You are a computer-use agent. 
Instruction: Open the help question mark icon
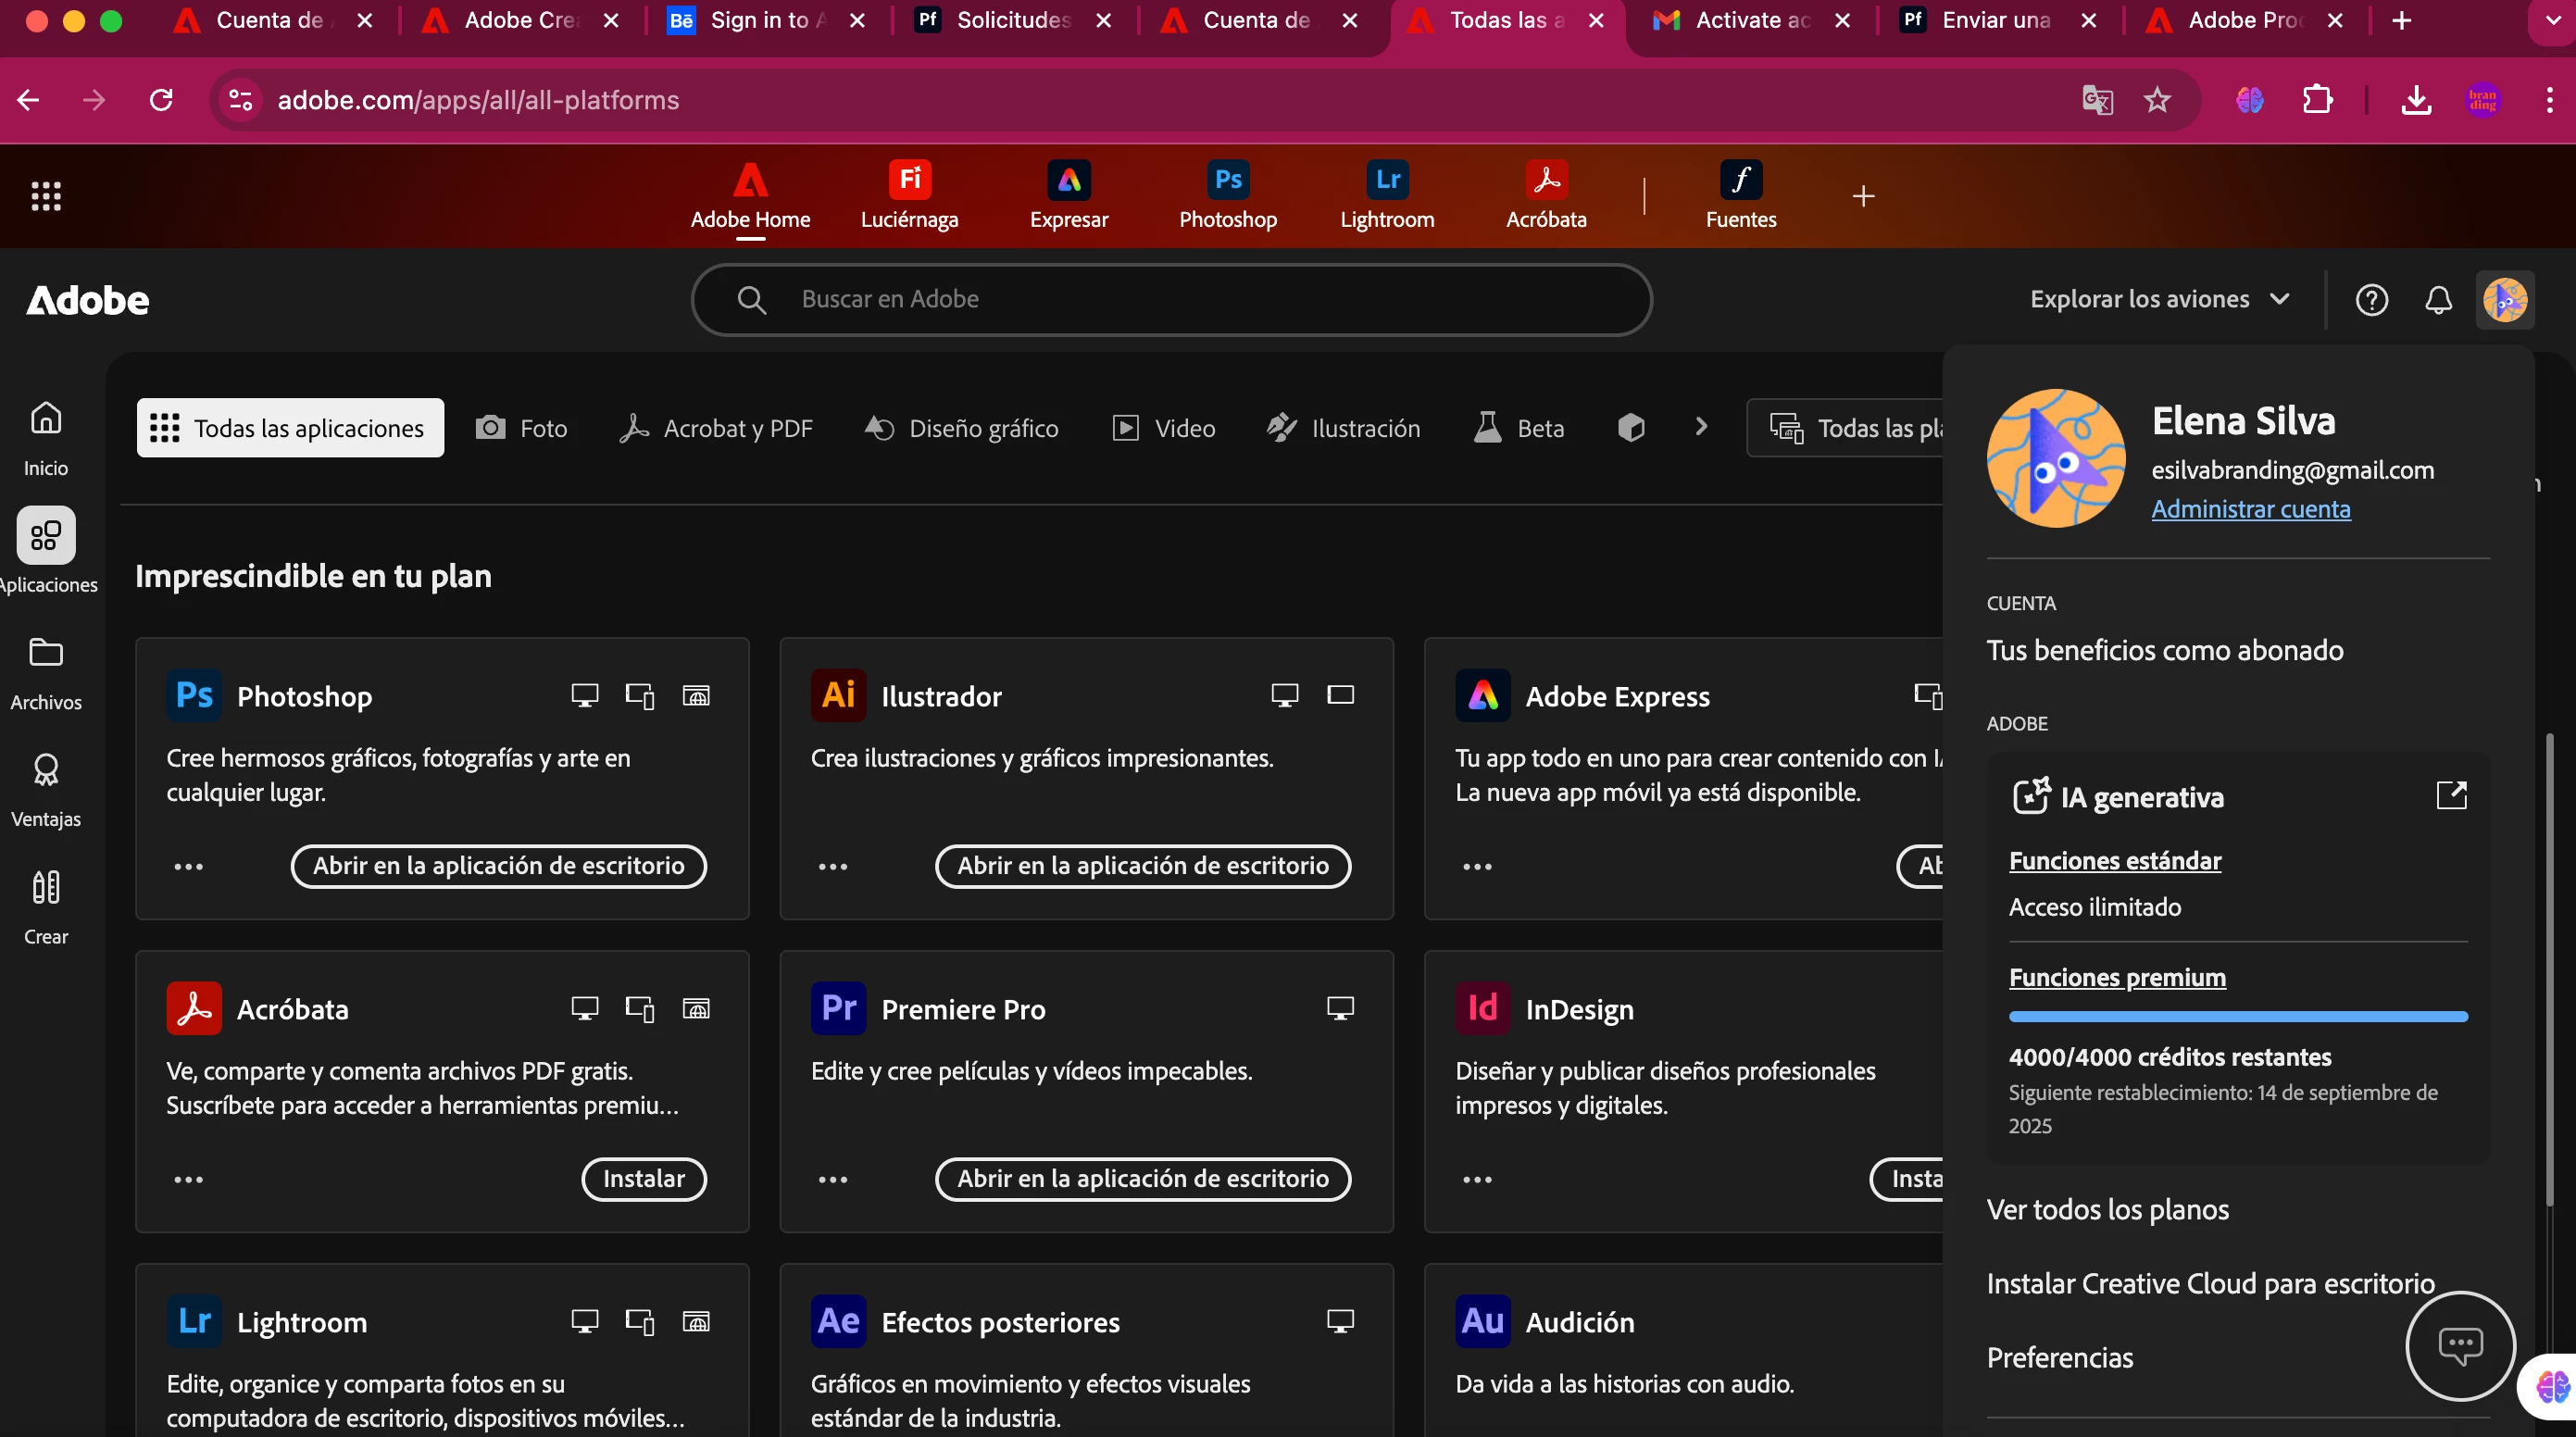click(2371, 300)
